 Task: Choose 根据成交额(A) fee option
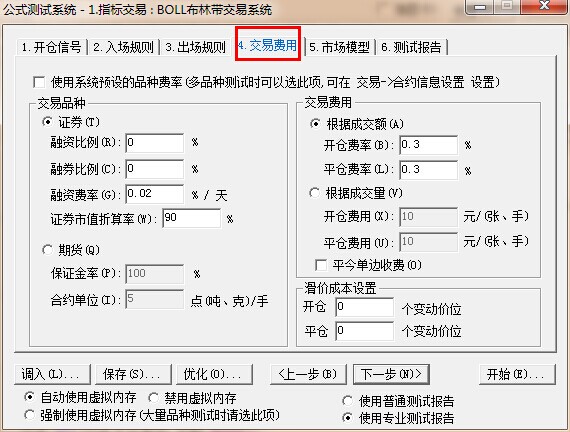coord(315,124)
